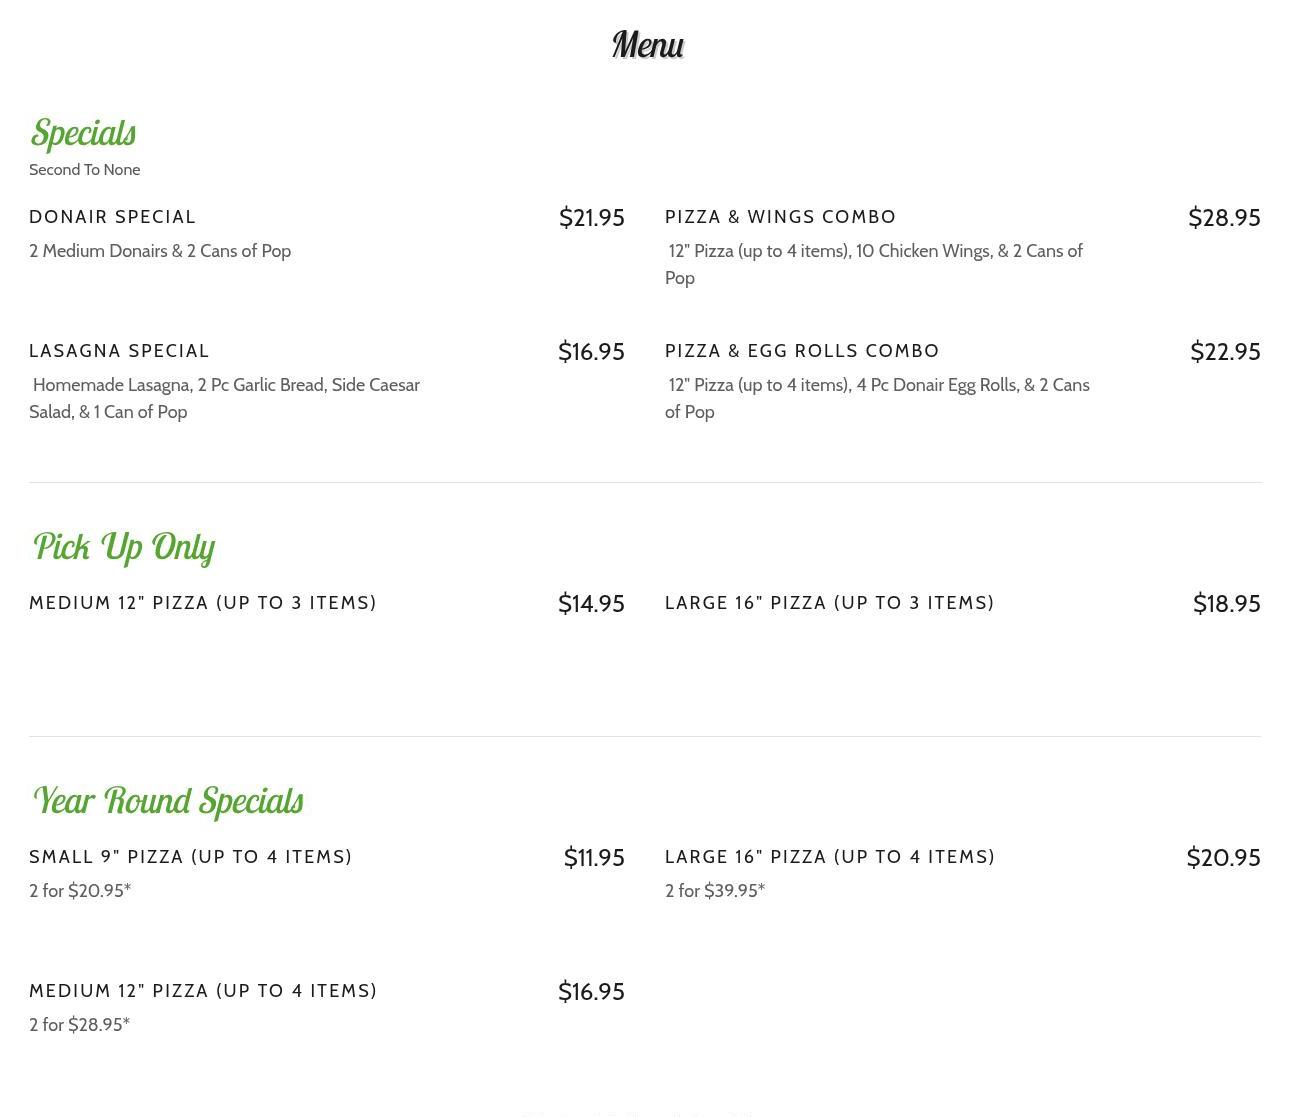The height and width of the screenshot is (1117, 1290).
Task: Click the $21.95 Donair Special price
Action: [591, 218]
